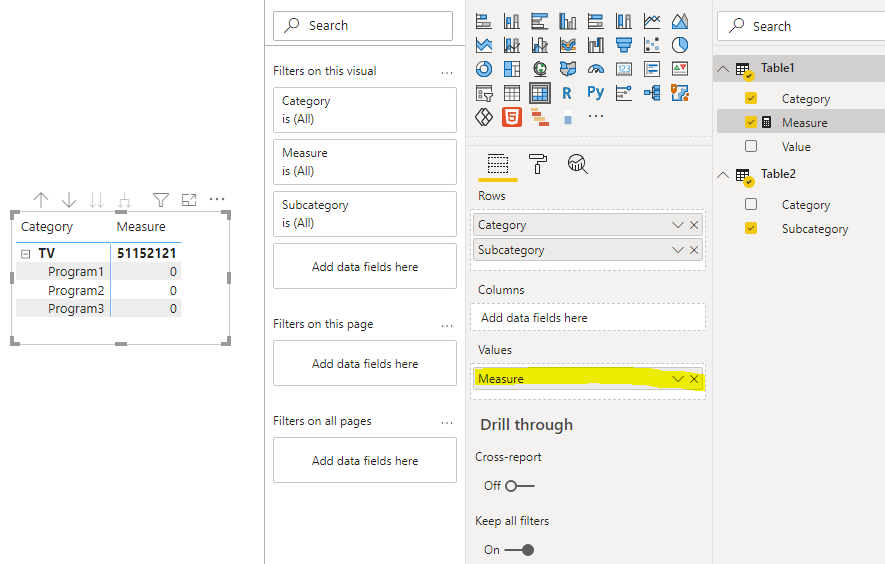Choose the R script visual

[x=567, y=93]
